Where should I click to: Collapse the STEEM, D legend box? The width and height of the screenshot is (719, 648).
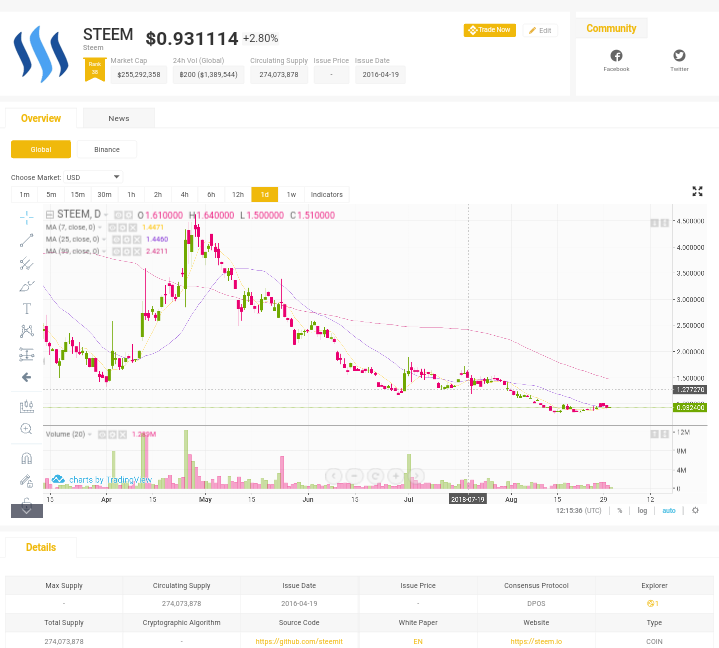pyautogui.click(x=50, y=215)
